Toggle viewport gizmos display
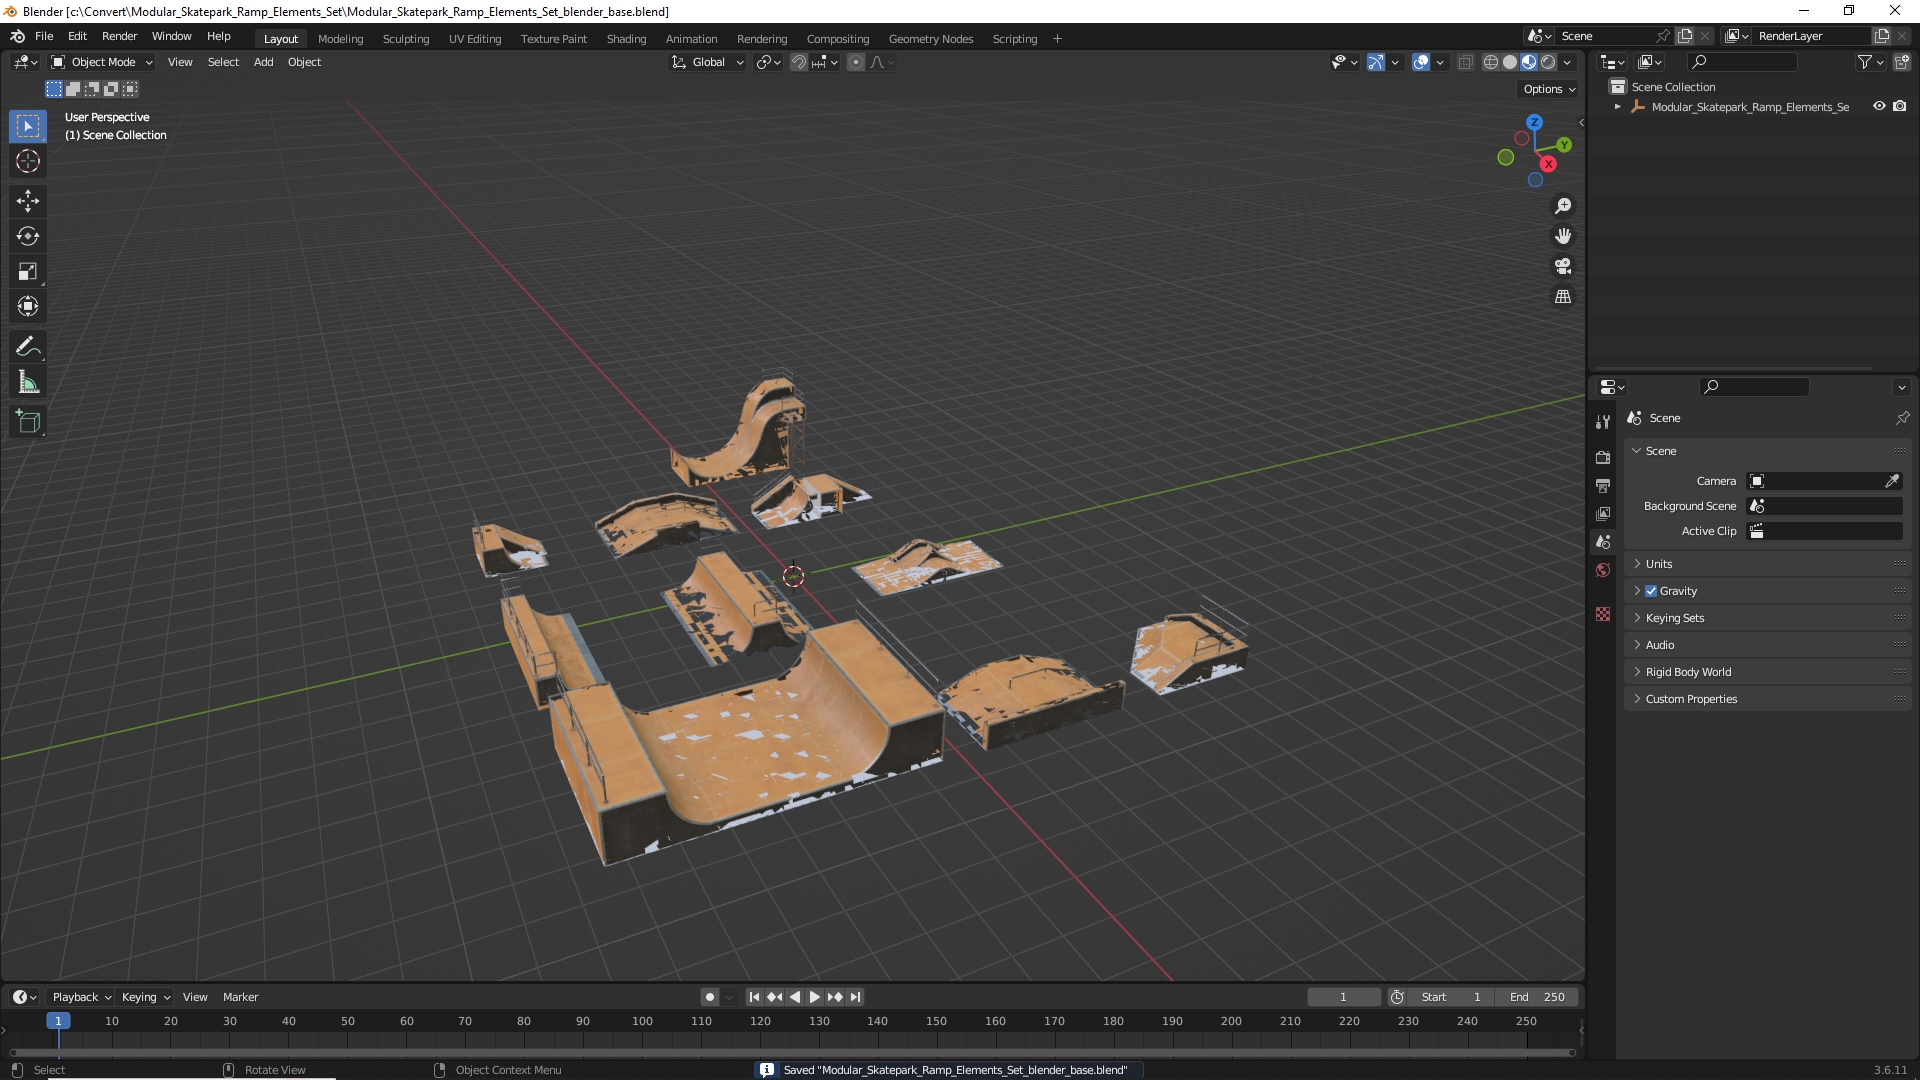This screenshot has width=1920, height=1080. click(1376, 62)
